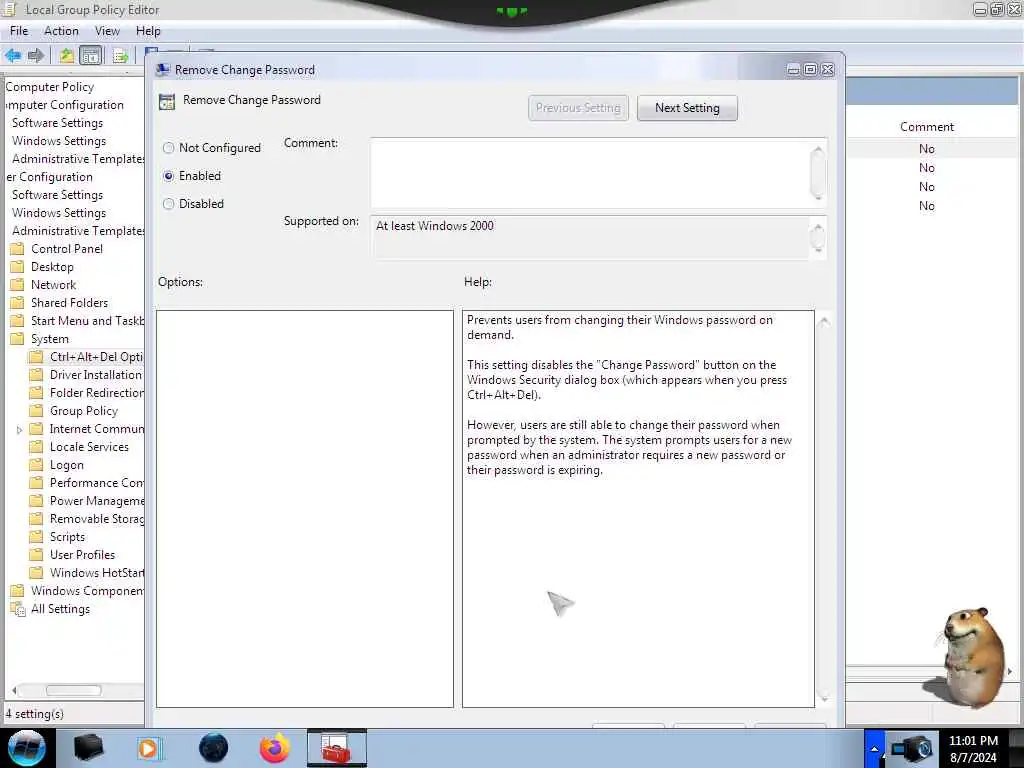The width and height of the screenshot is (1024, 768).
Task: Select the Not Configured radio button
Action: tap(168, 148)
